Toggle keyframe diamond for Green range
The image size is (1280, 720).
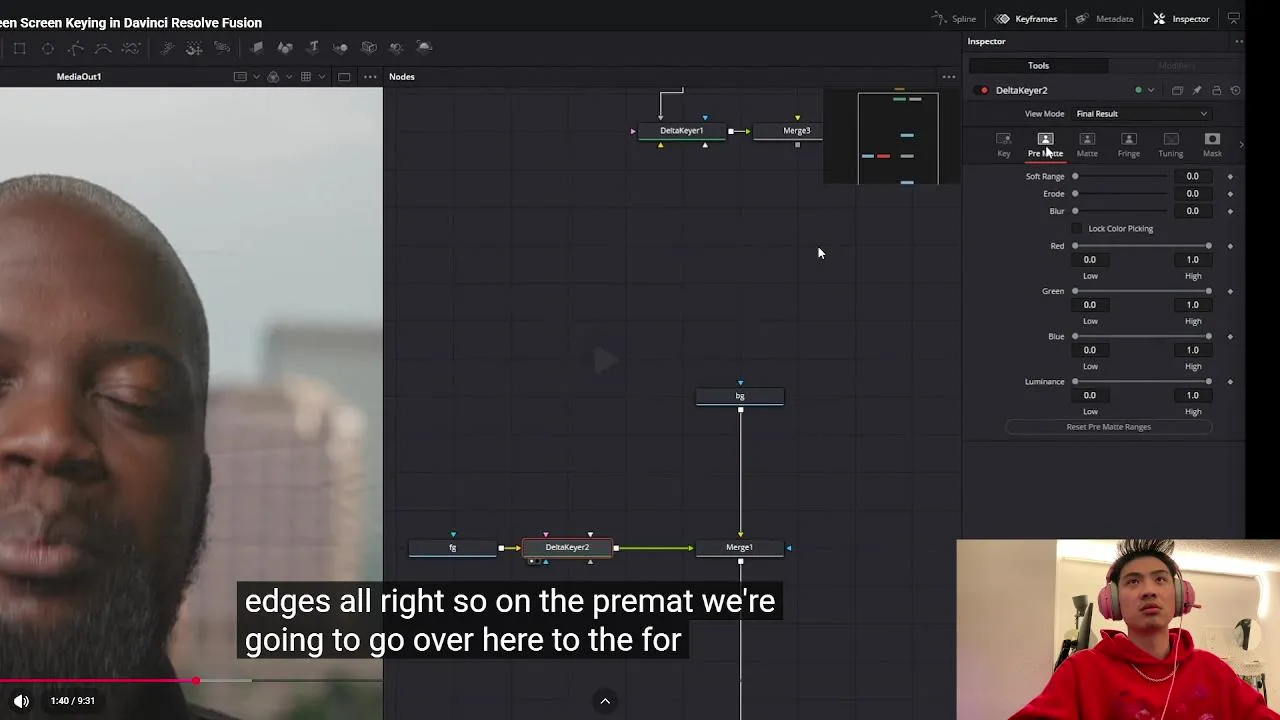pyautogui.click(x=1230, y=292)
